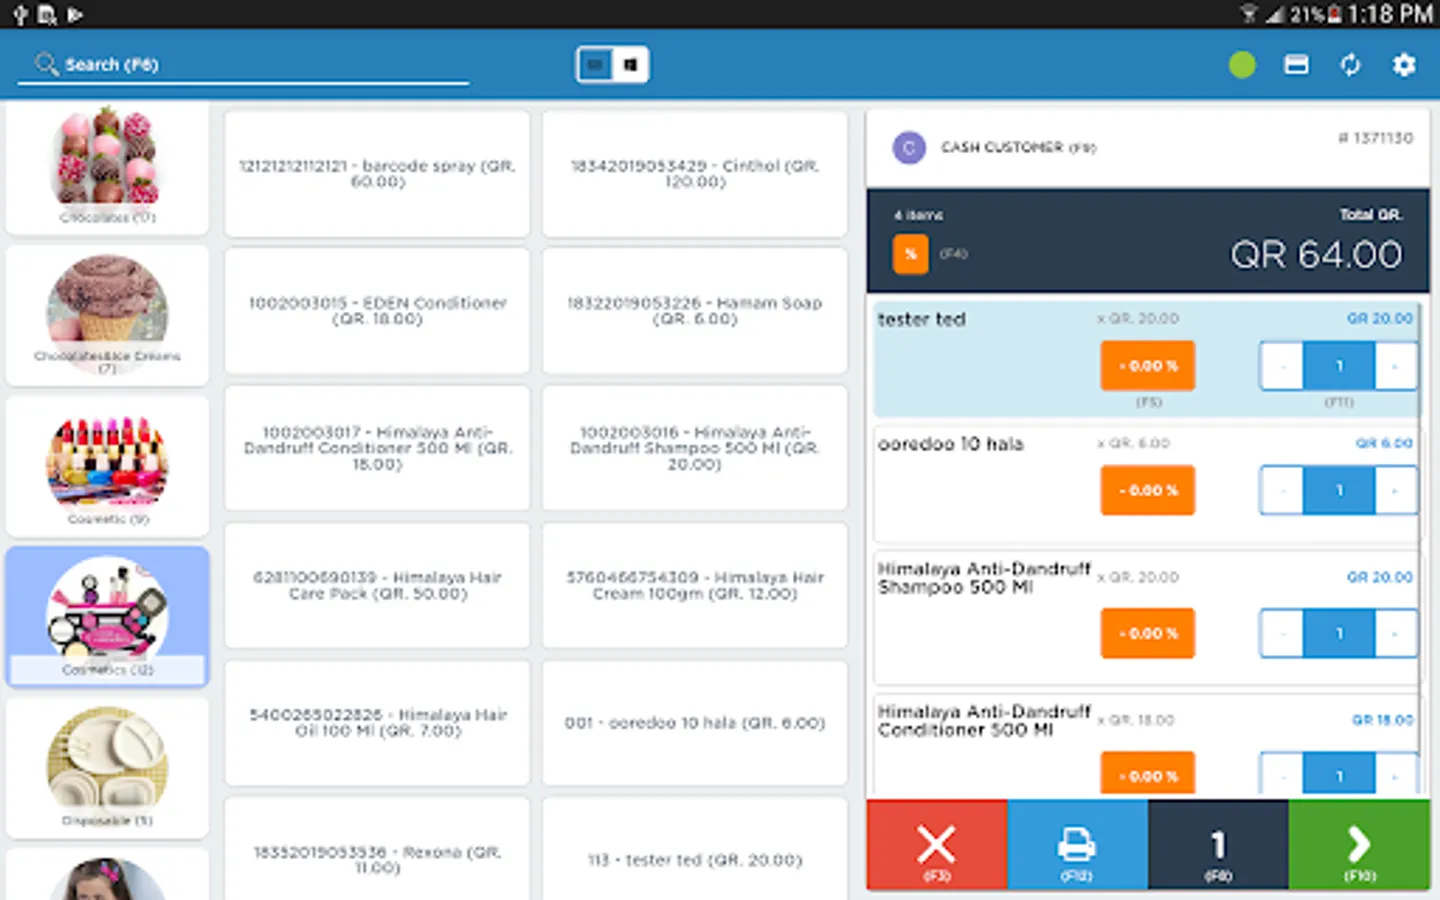Select Chocolates&Ice Creams category
The image size is (1440, 900).
click(x=107, y=315)
